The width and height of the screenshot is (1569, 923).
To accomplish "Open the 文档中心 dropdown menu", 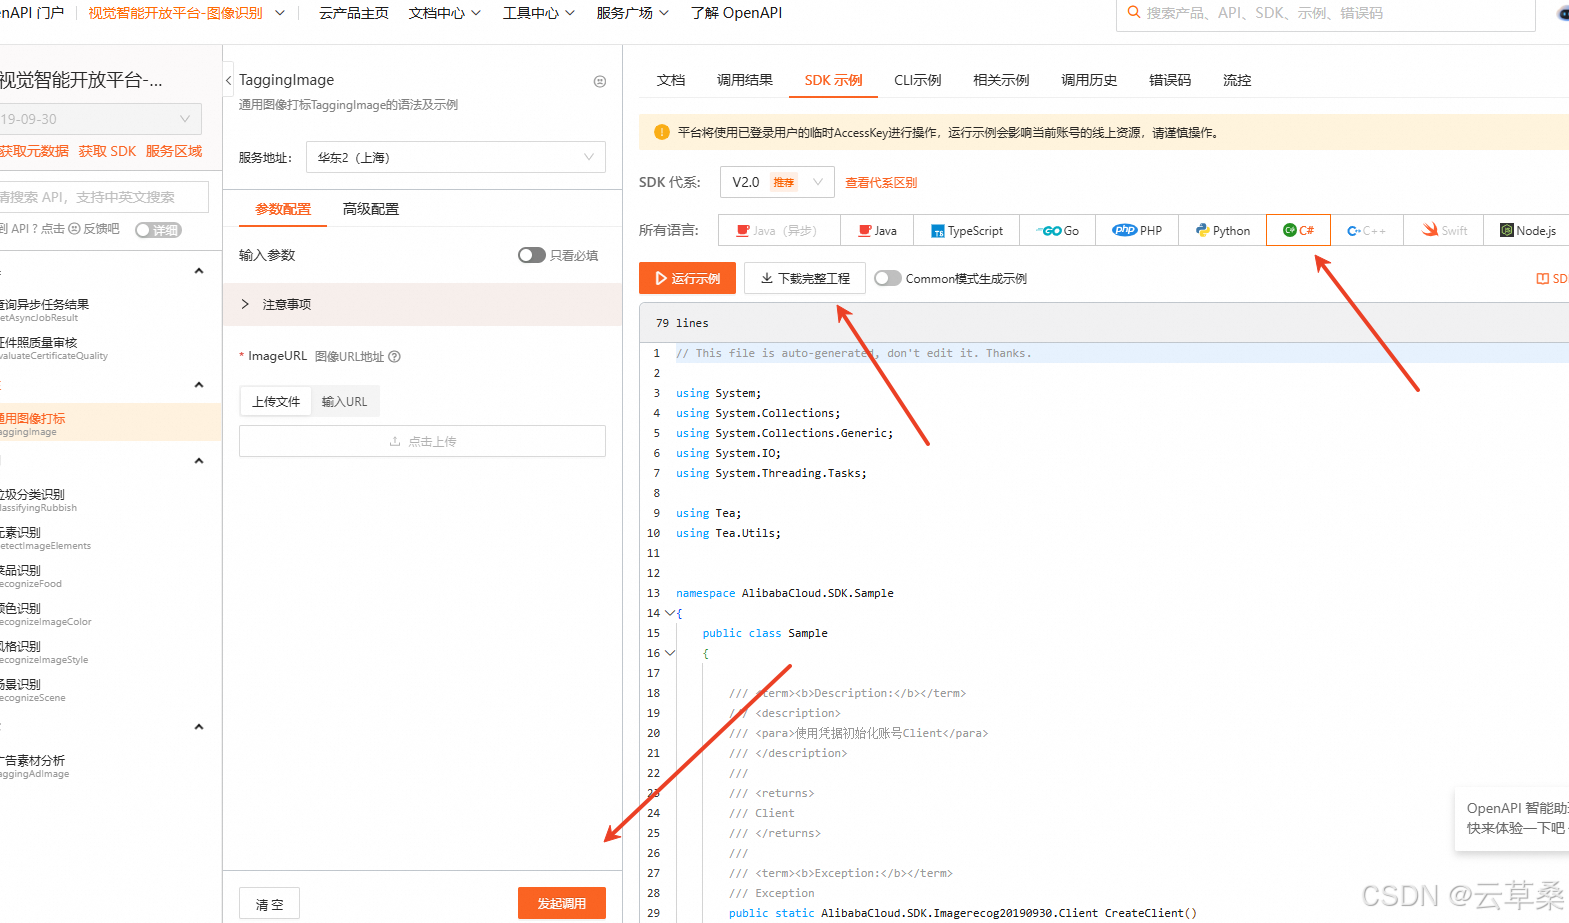I will (x=444, y=13).
